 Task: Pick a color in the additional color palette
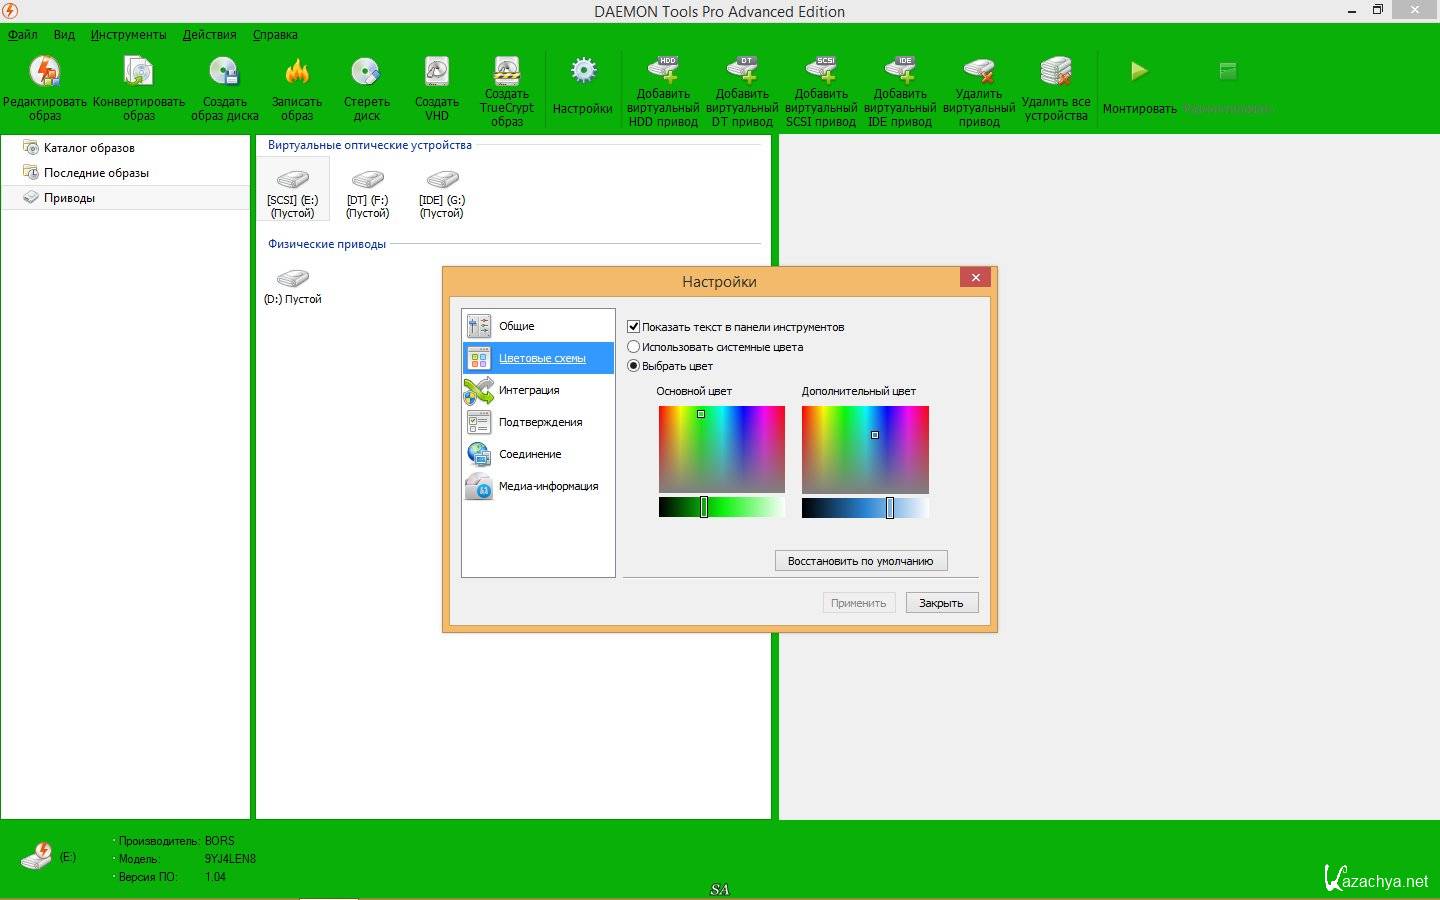click(x=865, y=449)
